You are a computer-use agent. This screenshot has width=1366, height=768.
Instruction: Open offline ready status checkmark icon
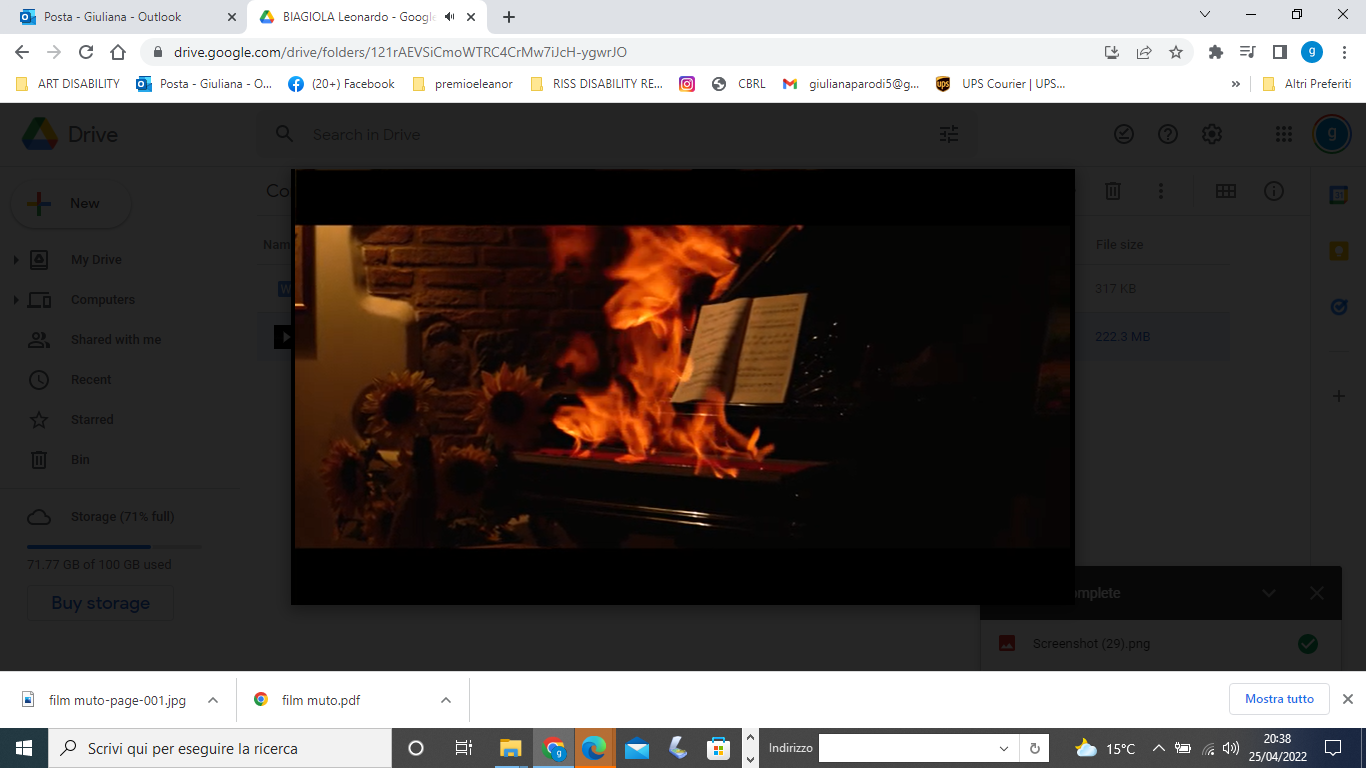(x=1124, y=134)
